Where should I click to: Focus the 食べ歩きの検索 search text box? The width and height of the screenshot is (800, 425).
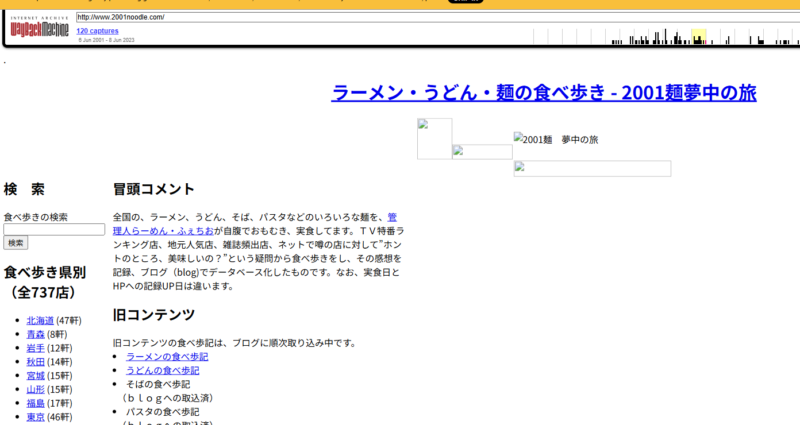(x=54, y=230)
